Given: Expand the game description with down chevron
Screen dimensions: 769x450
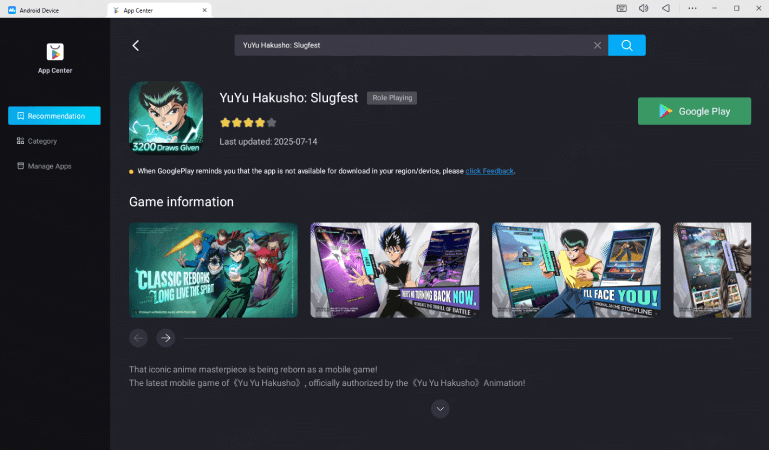Looking at the screenshot, I should 440,409.
